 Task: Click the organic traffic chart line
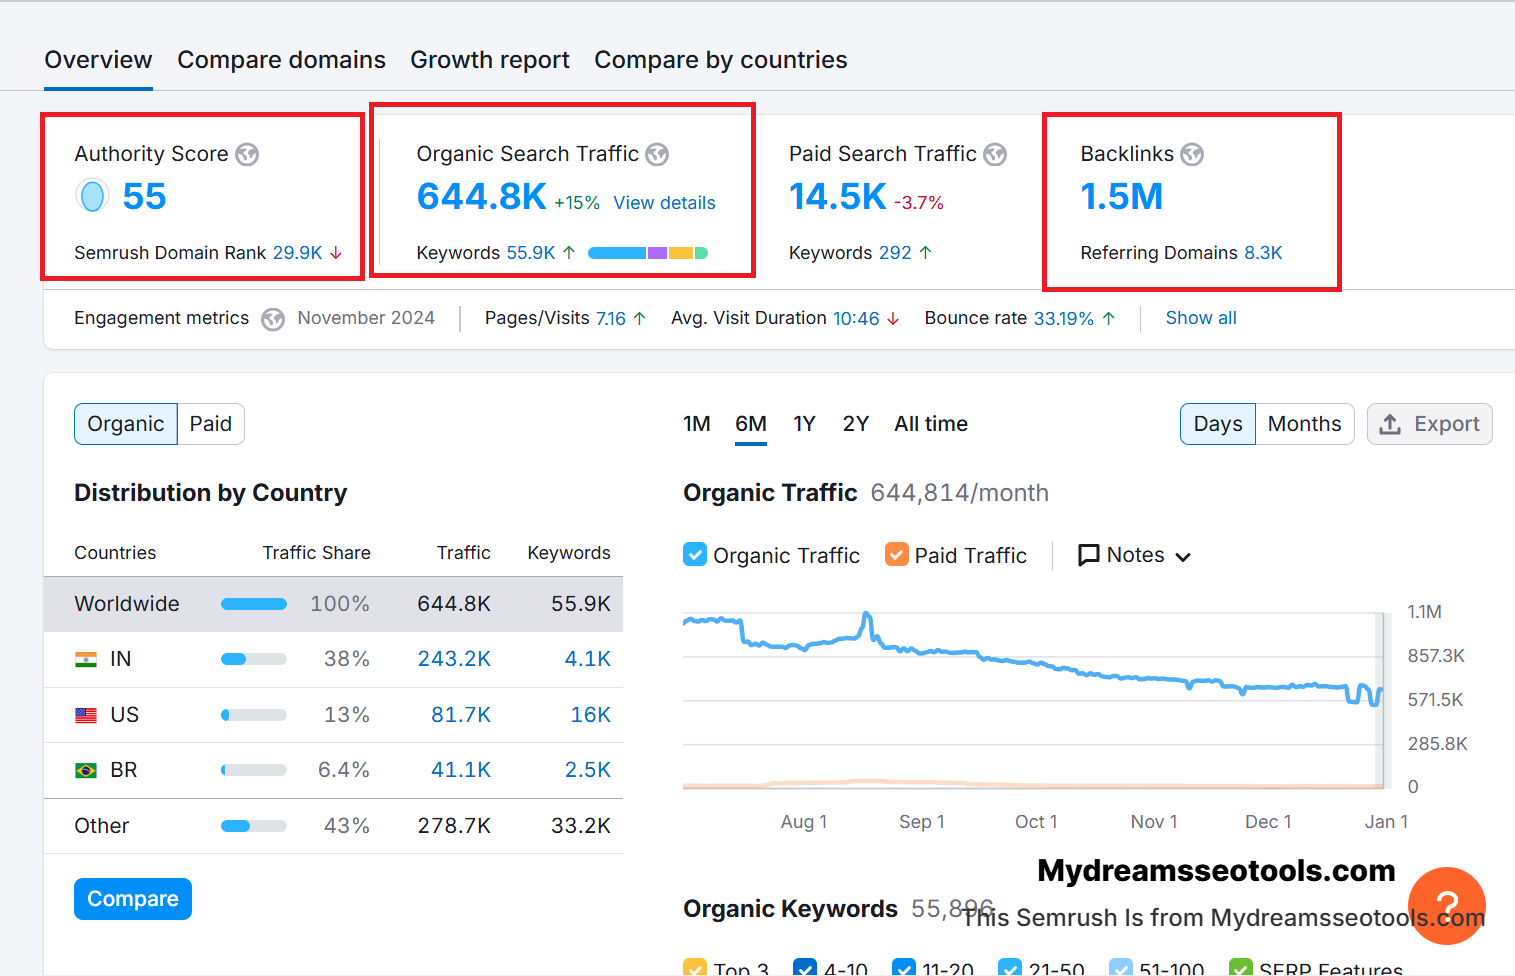(x=1033, y=660)
